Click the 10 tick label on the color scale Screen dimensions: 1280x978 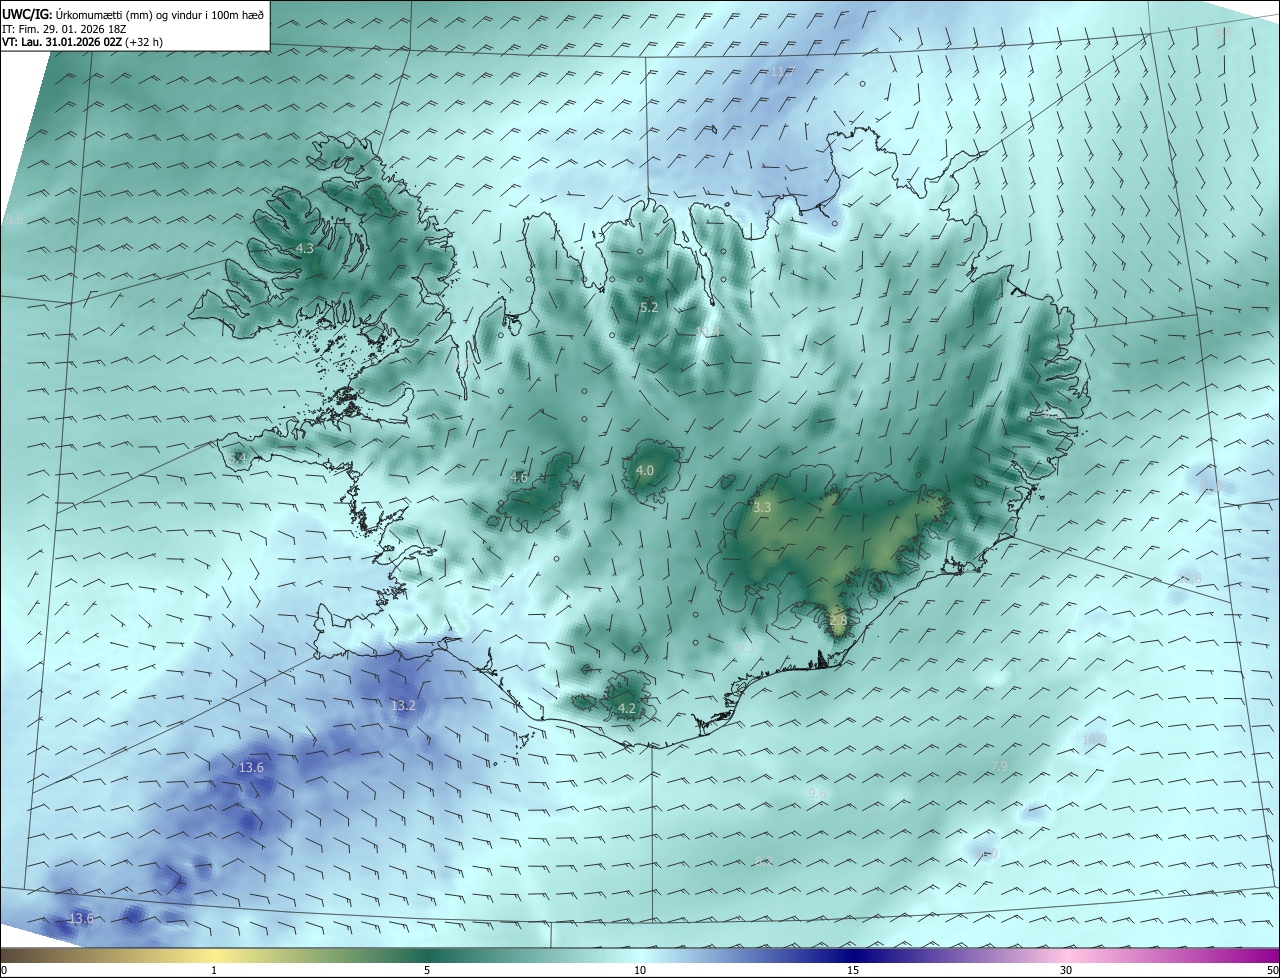[640, 970]
